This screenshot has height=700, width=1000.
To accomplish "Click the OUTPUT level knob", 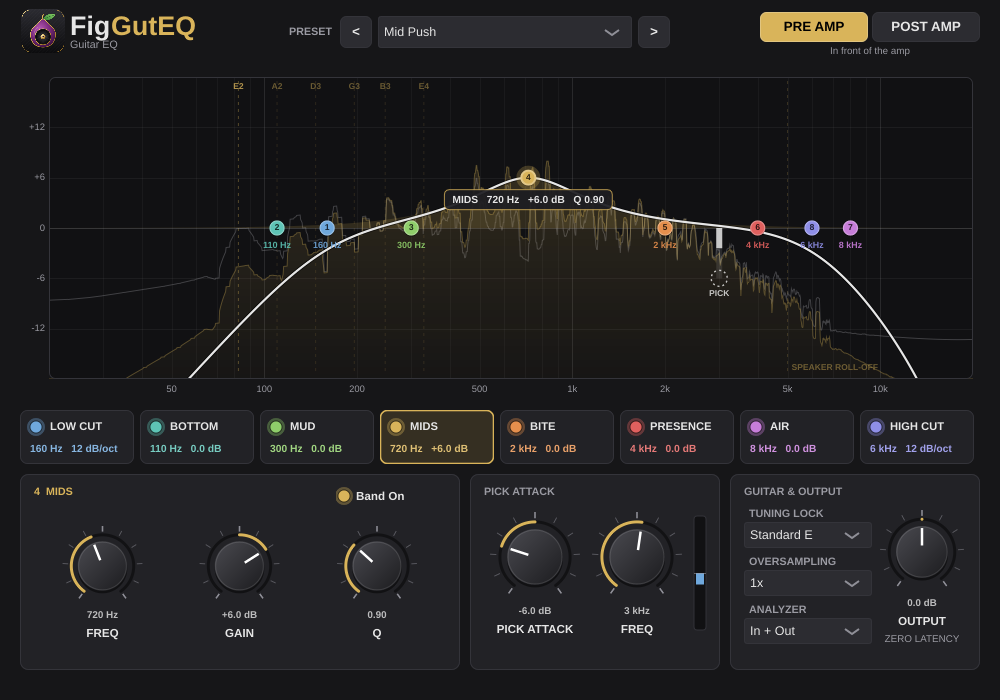I will coord(922,551).
